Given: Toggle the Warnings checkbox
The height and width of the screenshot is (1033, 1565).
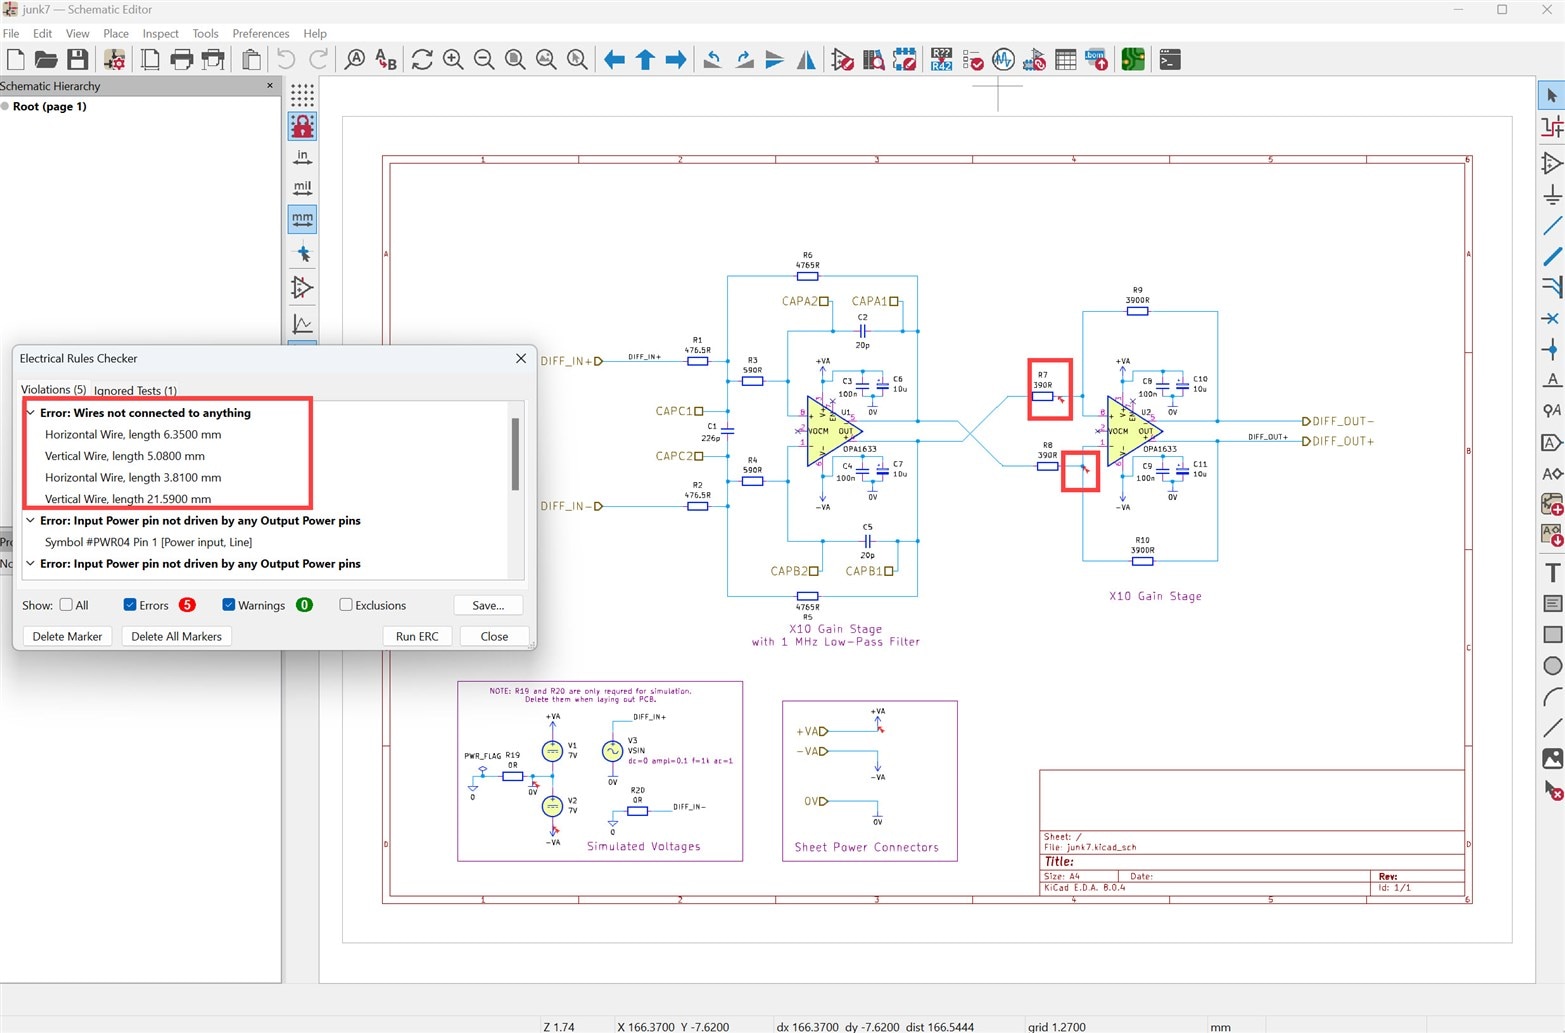Looking at the screenshot, I should [229, 605].
